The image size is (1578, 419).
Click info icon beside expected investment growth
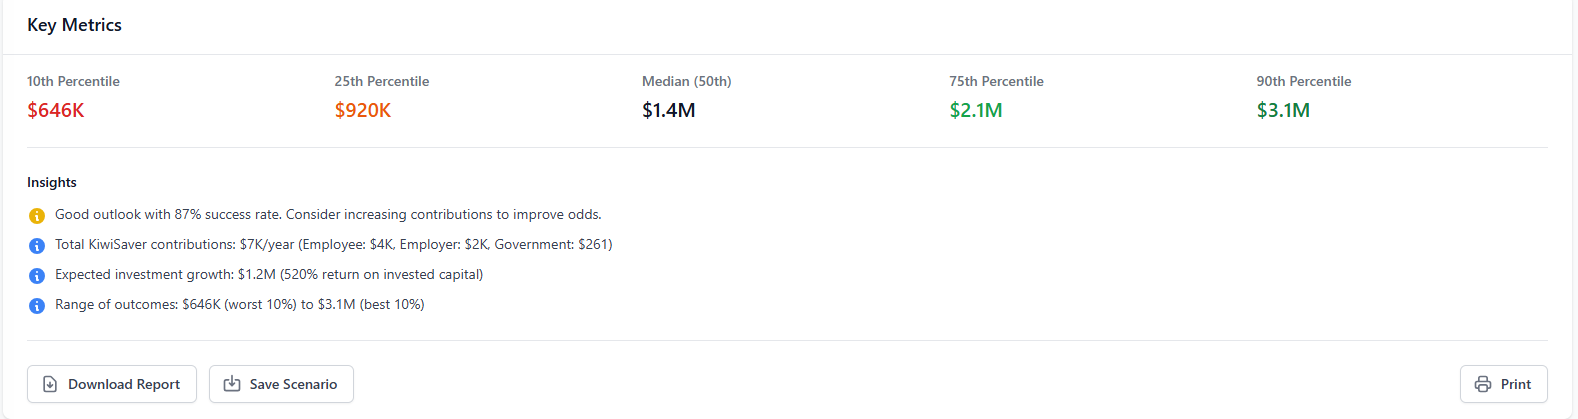pyautogui.click(x=37, y=275)
